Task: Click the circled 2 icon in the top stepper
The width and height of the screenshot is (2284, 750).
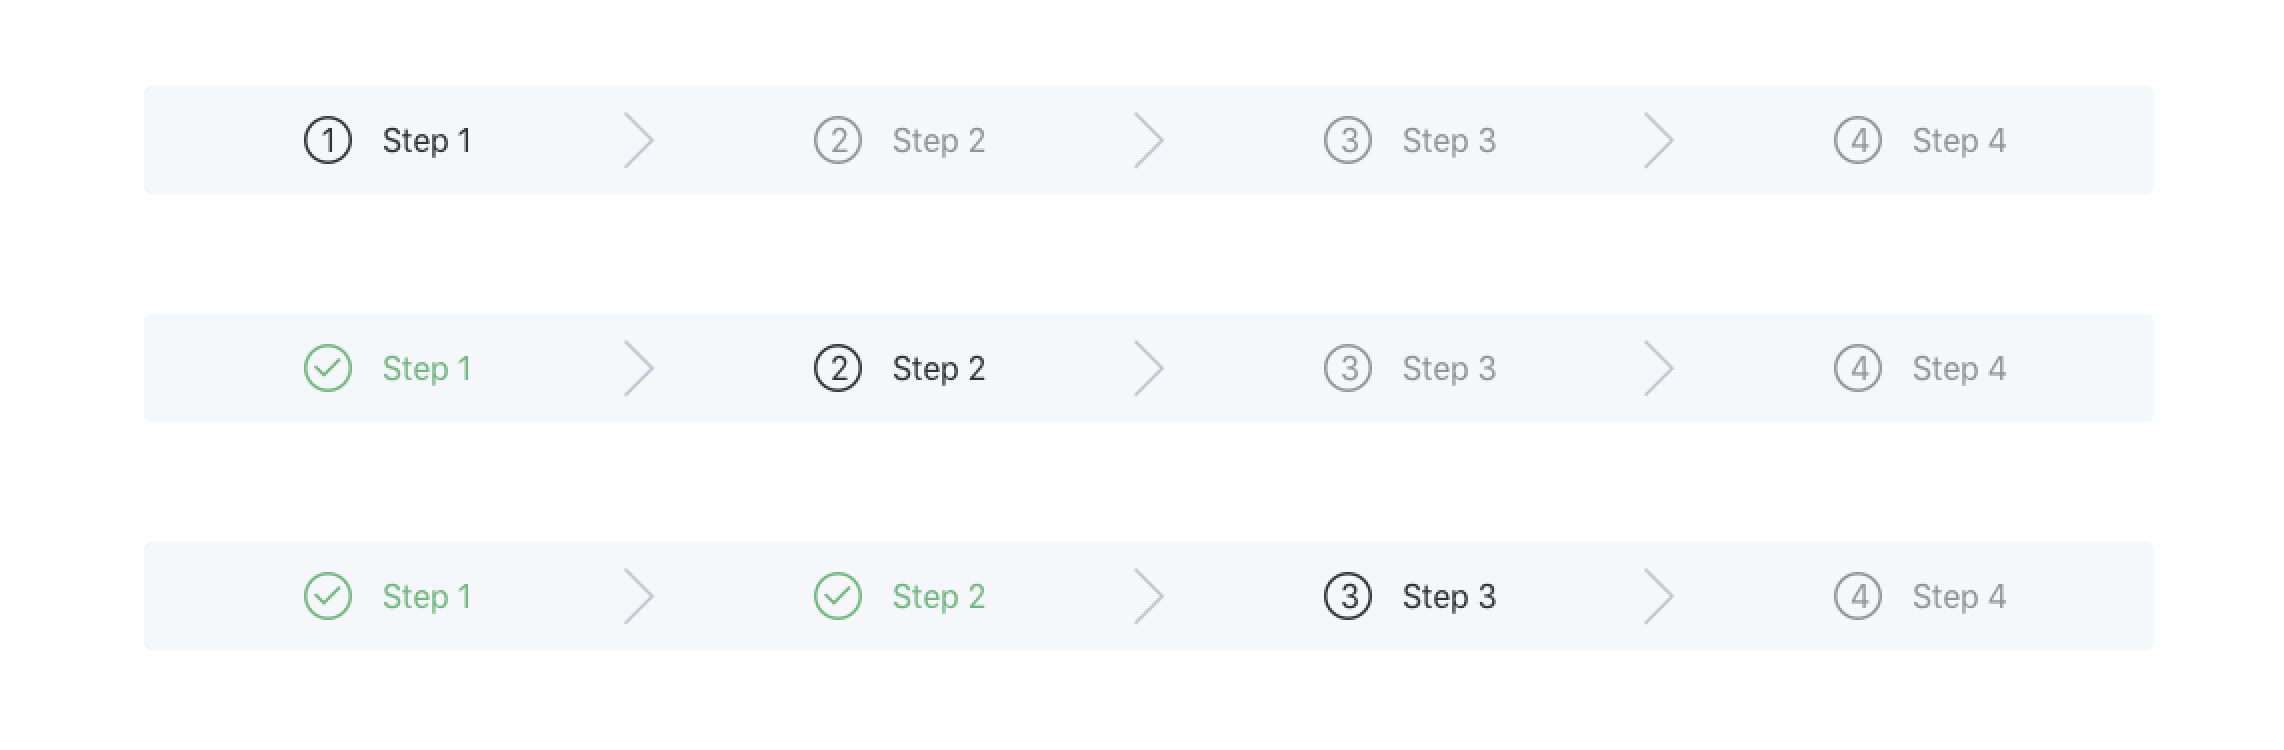Action: coord(838,140)
